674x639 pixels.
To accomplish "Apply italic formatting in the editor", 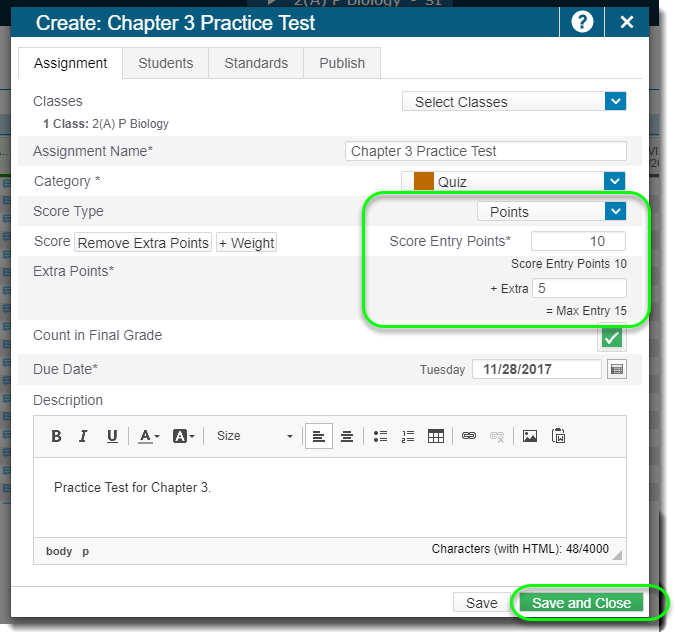I will point(84,436).
